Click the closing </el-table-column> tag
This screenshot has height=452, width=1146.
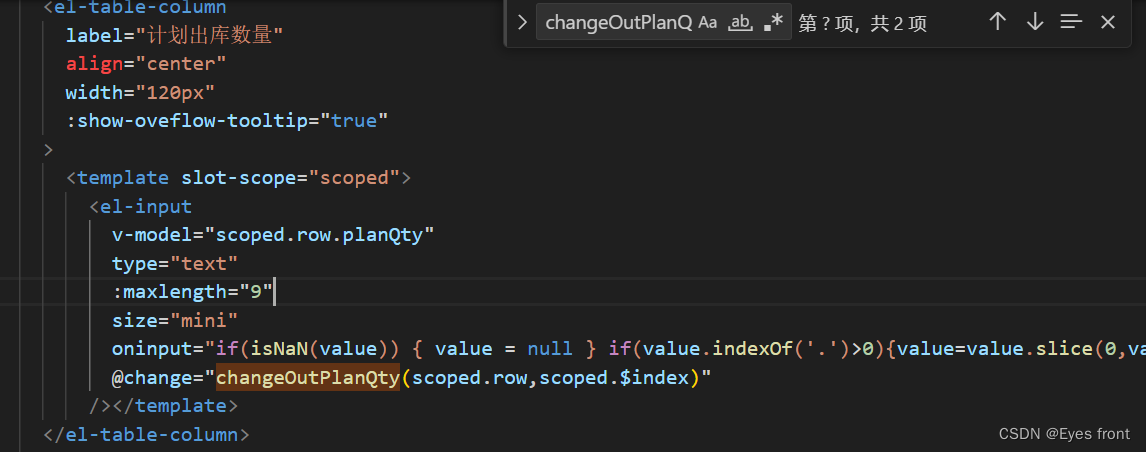coord(146,434)
